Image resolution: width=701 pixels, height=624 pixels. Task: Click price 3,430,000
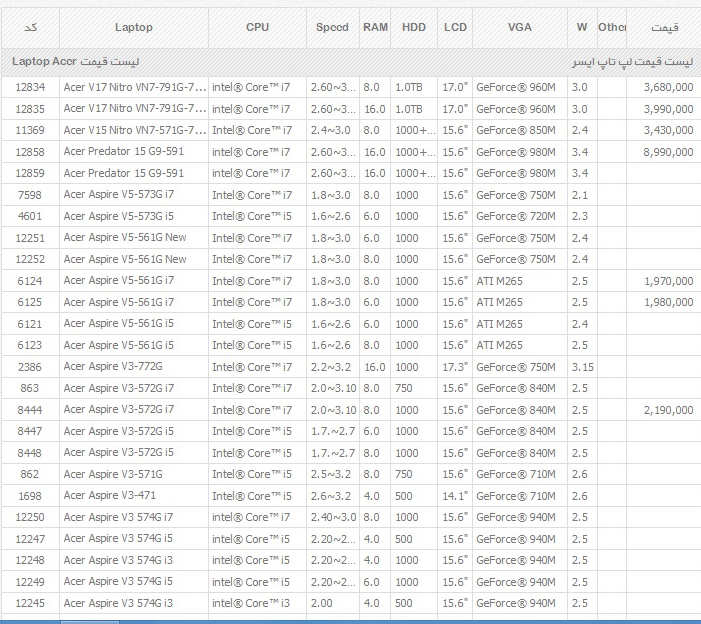coord(668,131)
